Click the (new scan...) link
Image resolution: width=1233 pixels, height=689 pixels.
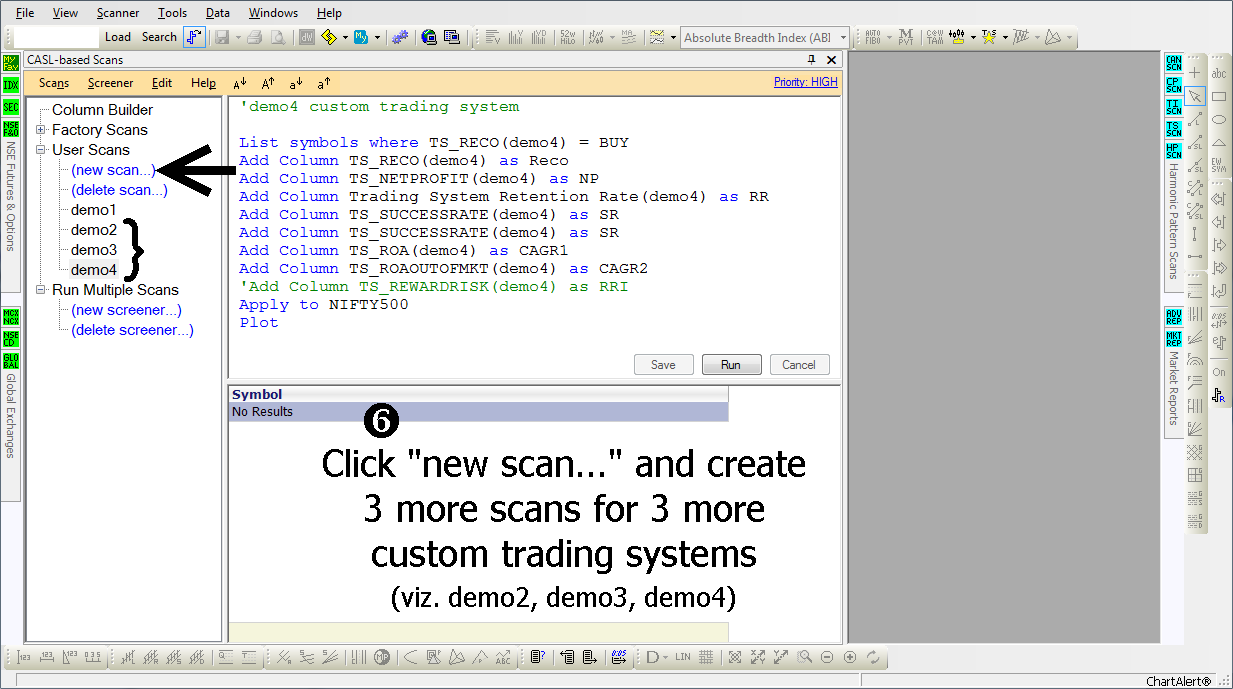click(x=113, y=170)
